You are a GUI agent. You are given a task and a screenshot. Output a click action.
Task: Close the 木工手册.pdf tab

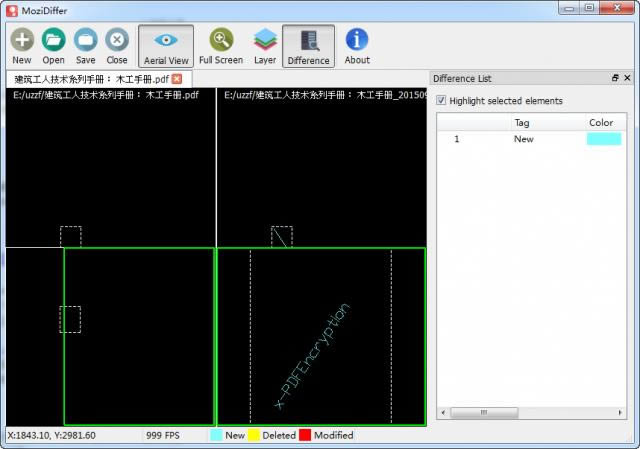tap(177, 79)
